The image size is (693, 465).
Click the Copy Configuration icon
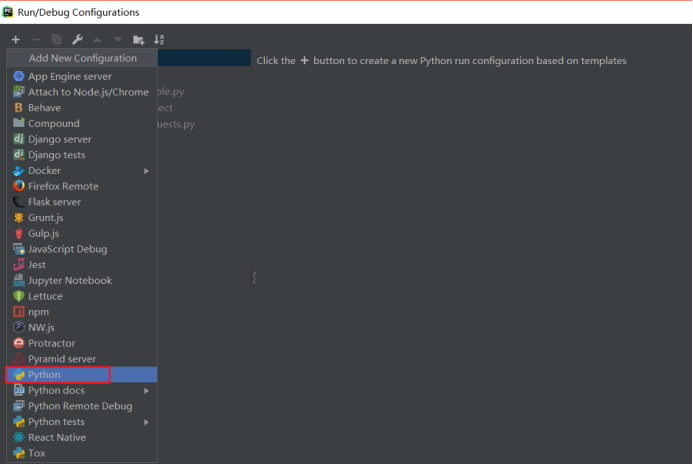[x=57, y=40]
